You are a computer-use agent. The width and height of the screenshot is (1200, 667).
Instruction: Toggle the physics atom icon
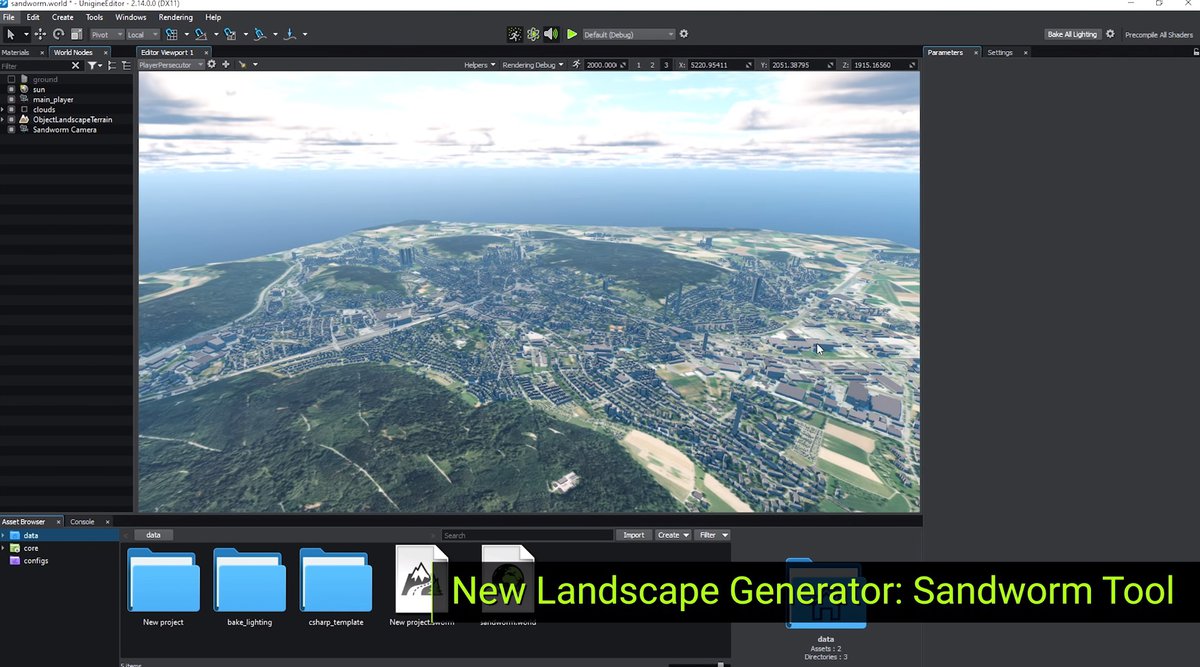coord(533,34)
